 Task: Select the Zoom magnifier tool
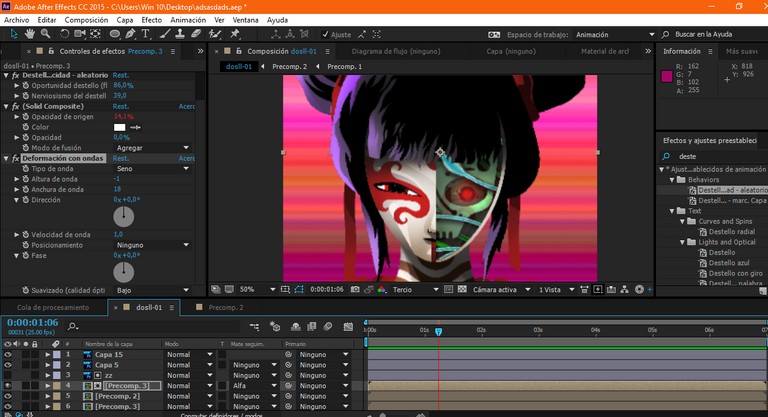(46, 34)
